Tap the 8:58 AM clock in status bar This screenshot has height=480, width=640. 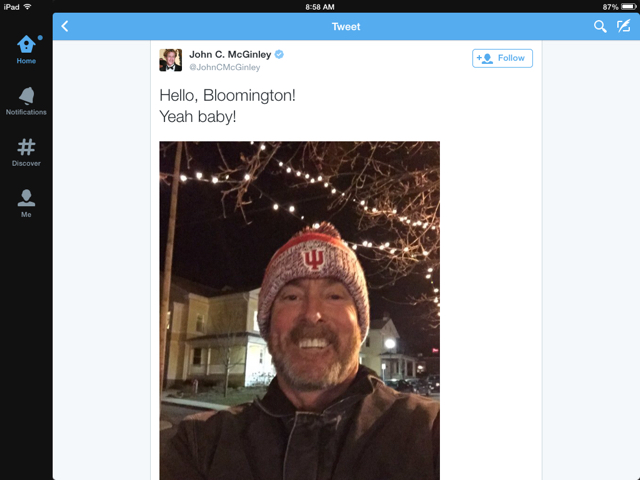pos(320,6)
